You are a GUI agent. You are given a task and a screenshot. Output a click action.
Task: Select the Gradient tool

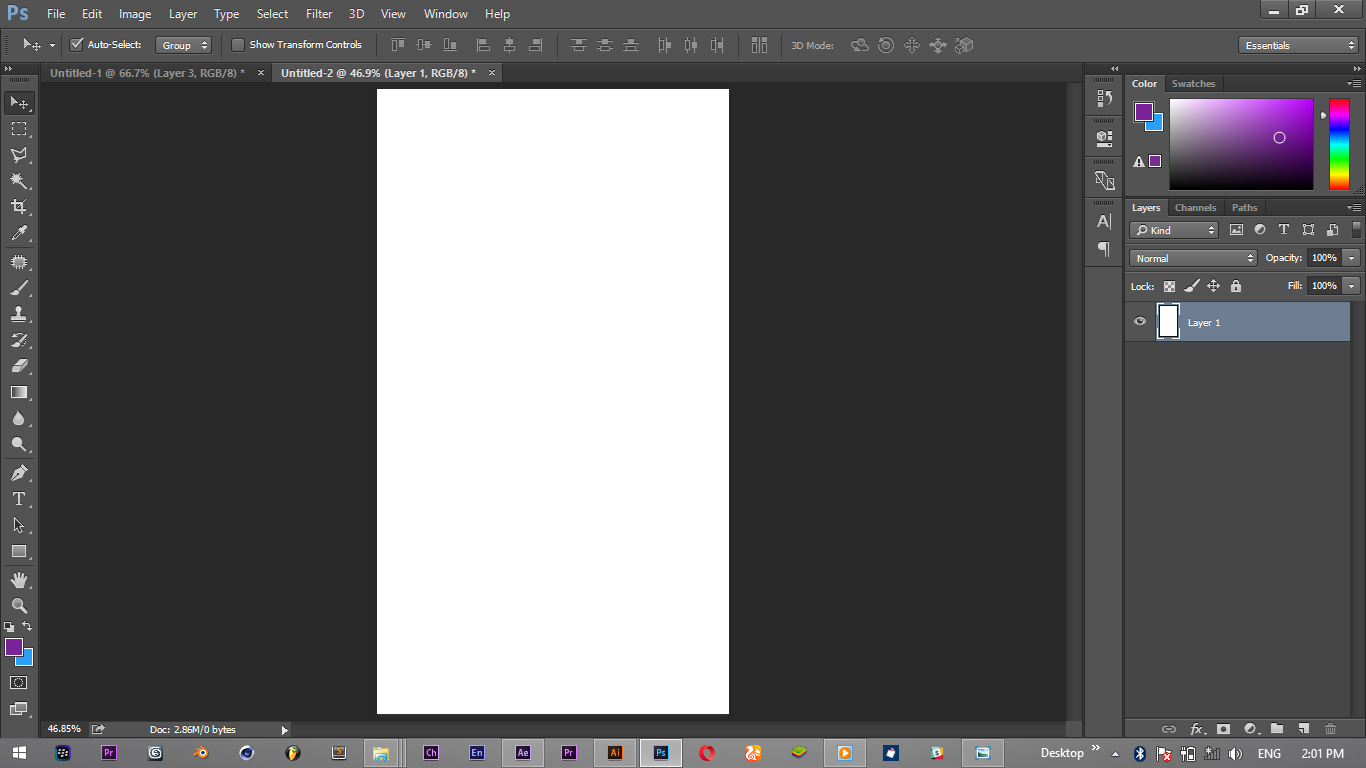tap(19, 392)
